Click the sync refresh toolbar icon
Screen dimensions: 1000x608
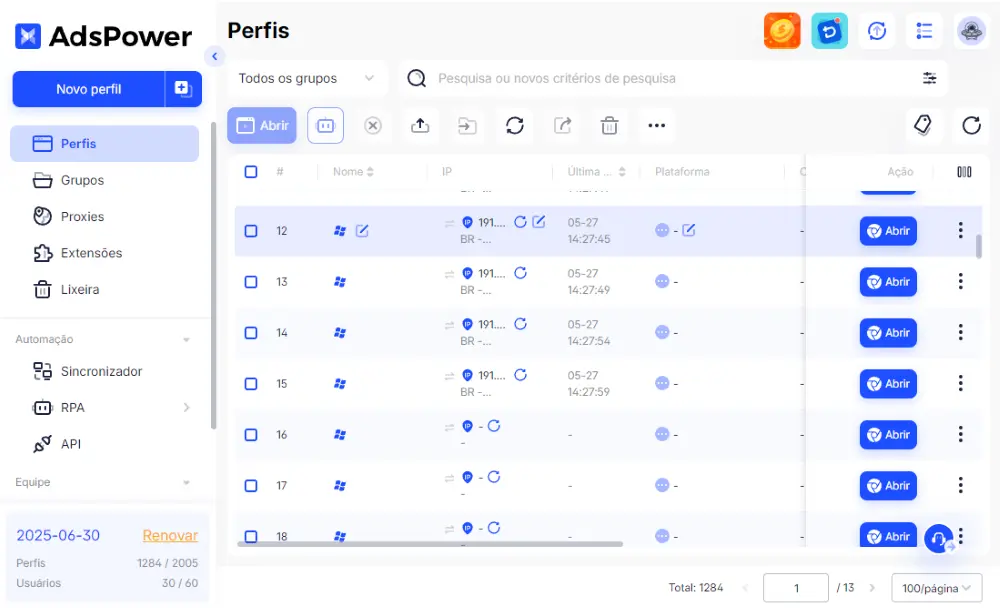(x=515, y=126)
